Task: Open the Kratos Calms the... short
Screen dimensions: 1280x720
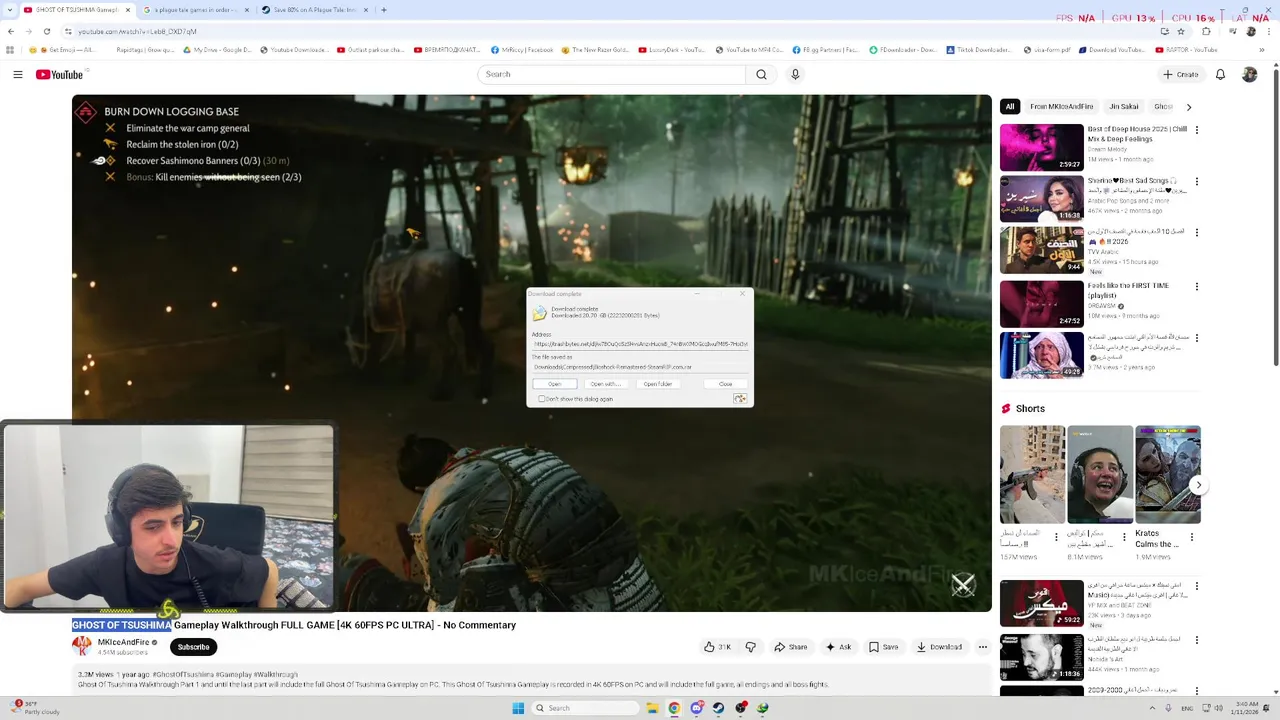Action: pyautogui.click(x=1167, y=475)
